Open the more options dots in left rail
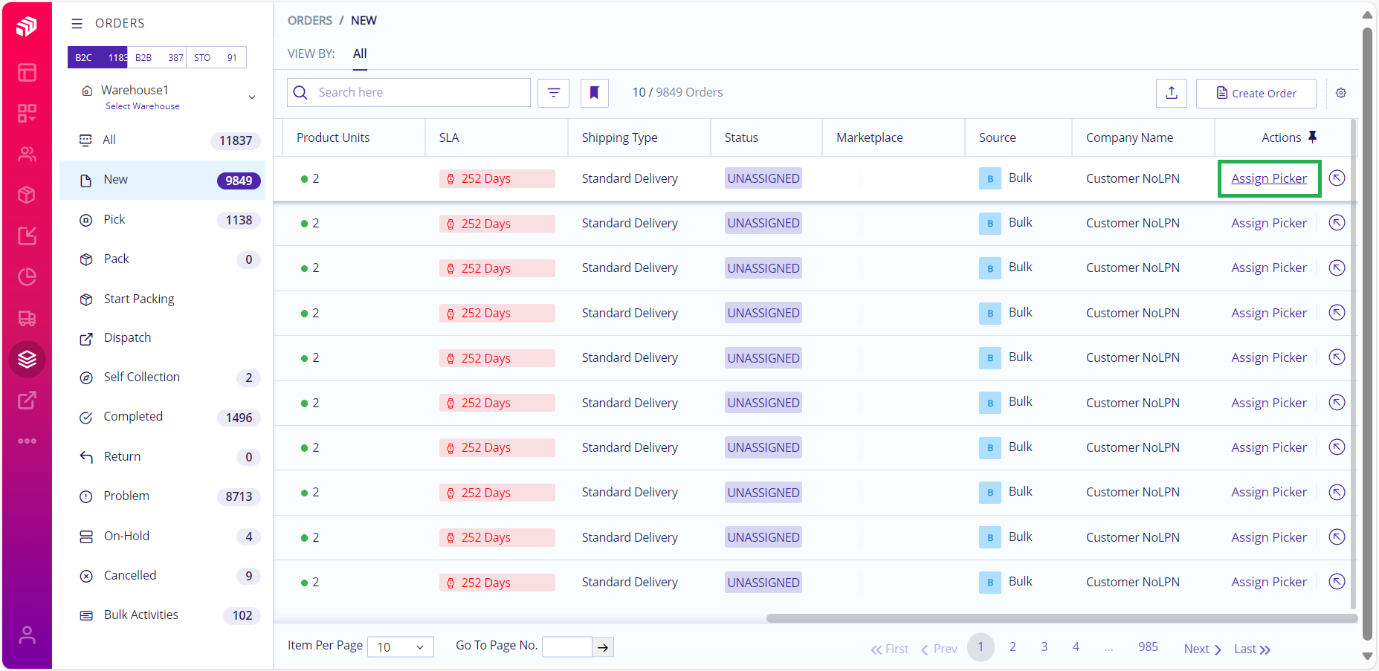This screenshot has height=671, width=1379. click(x=27, y=440)
